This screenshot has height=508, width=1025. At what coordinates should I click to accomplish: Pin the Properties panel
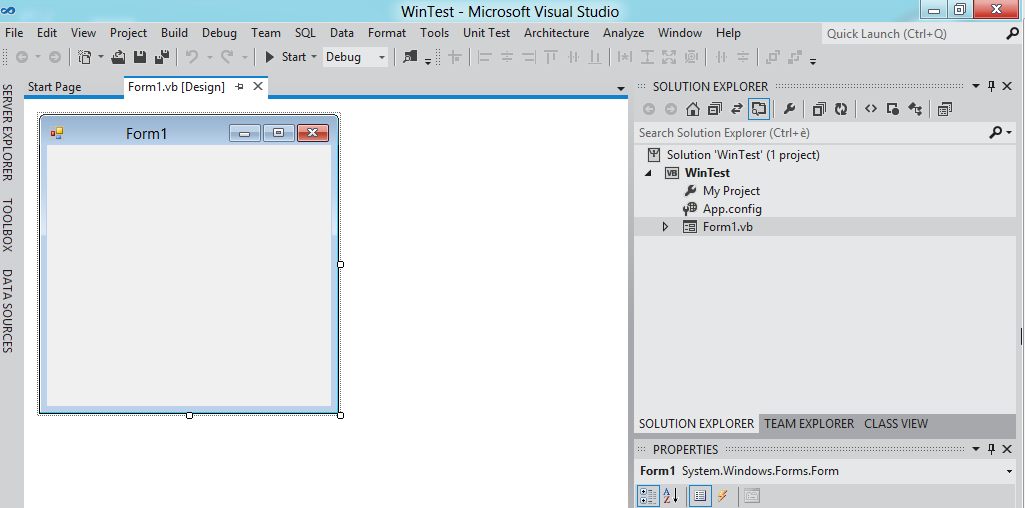pos(991,449)
